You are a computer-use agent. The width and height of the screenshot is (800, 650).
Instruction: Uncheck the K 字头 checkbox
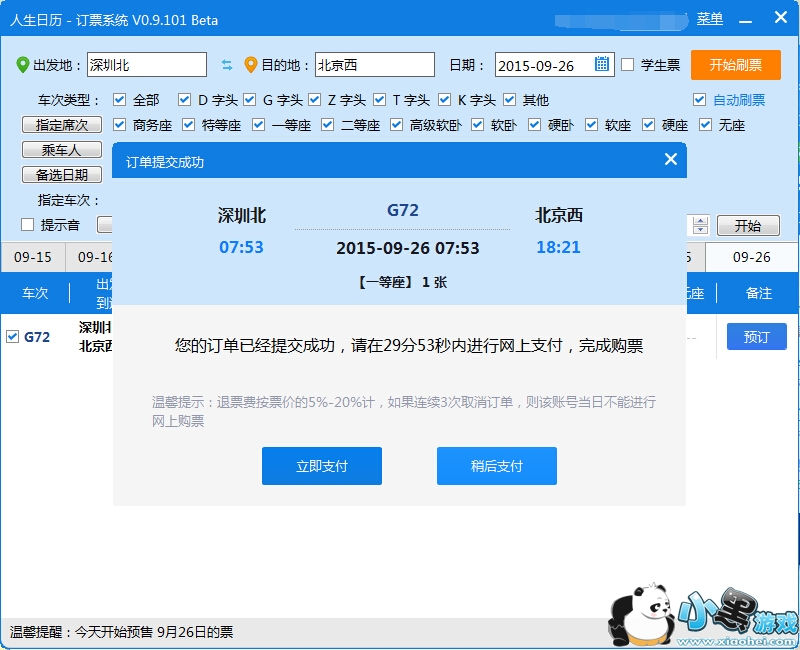pos(445,99)
